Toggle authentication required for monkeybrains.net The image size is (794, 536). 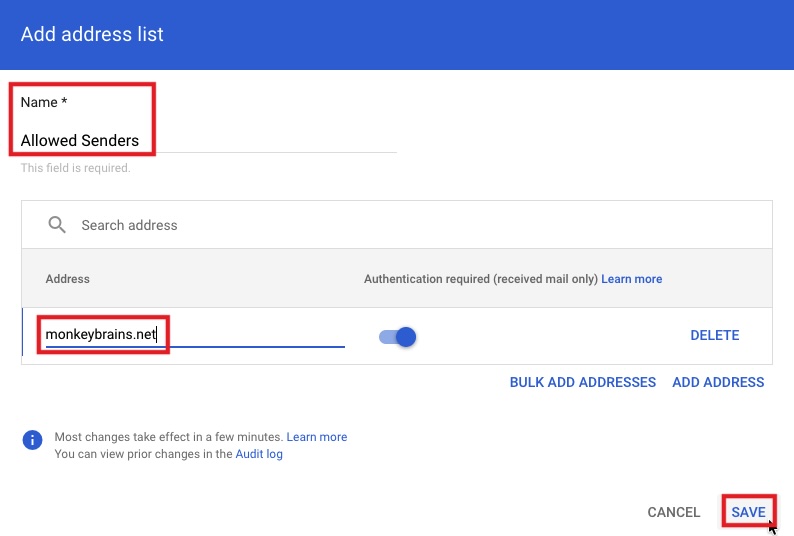pos(398,337)
